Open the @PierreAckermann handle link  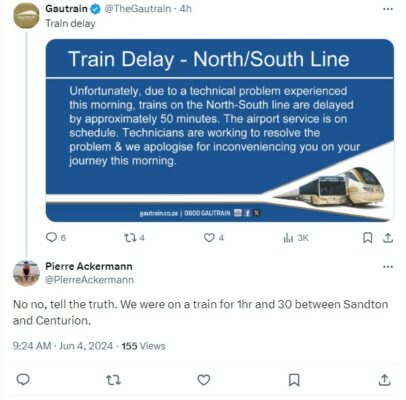90,280
